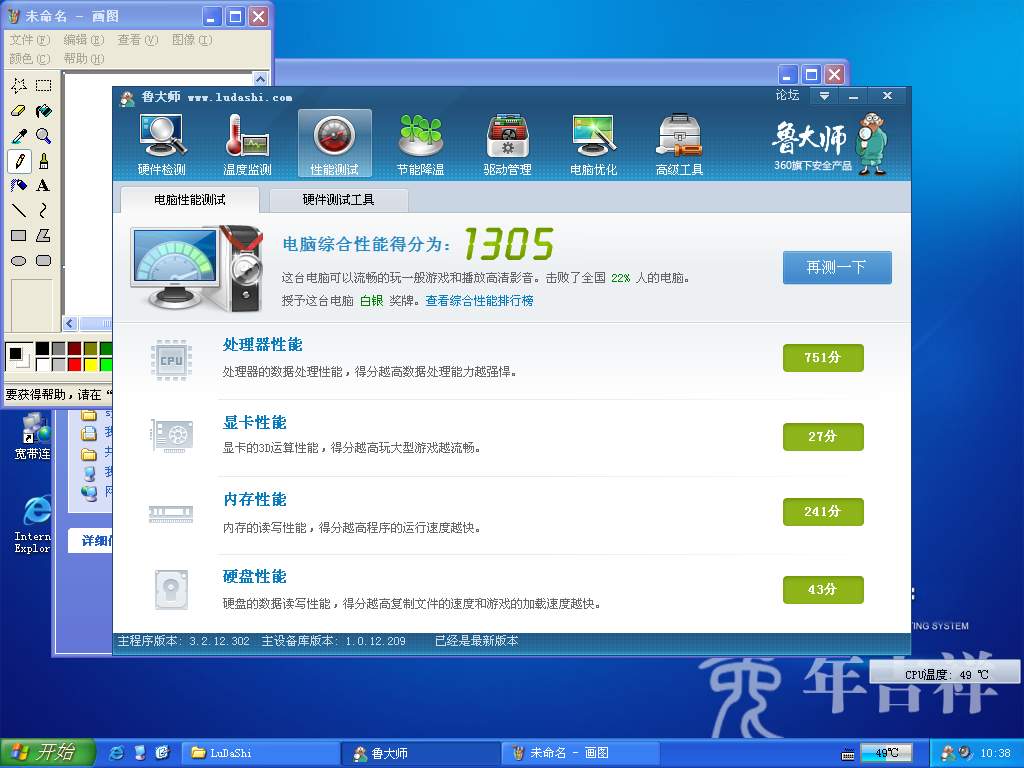Image resolution: width=1024 pixels, height=768 pixels.
Task: Switch to 硬件测试工具 tab
Action: (338, 200)
